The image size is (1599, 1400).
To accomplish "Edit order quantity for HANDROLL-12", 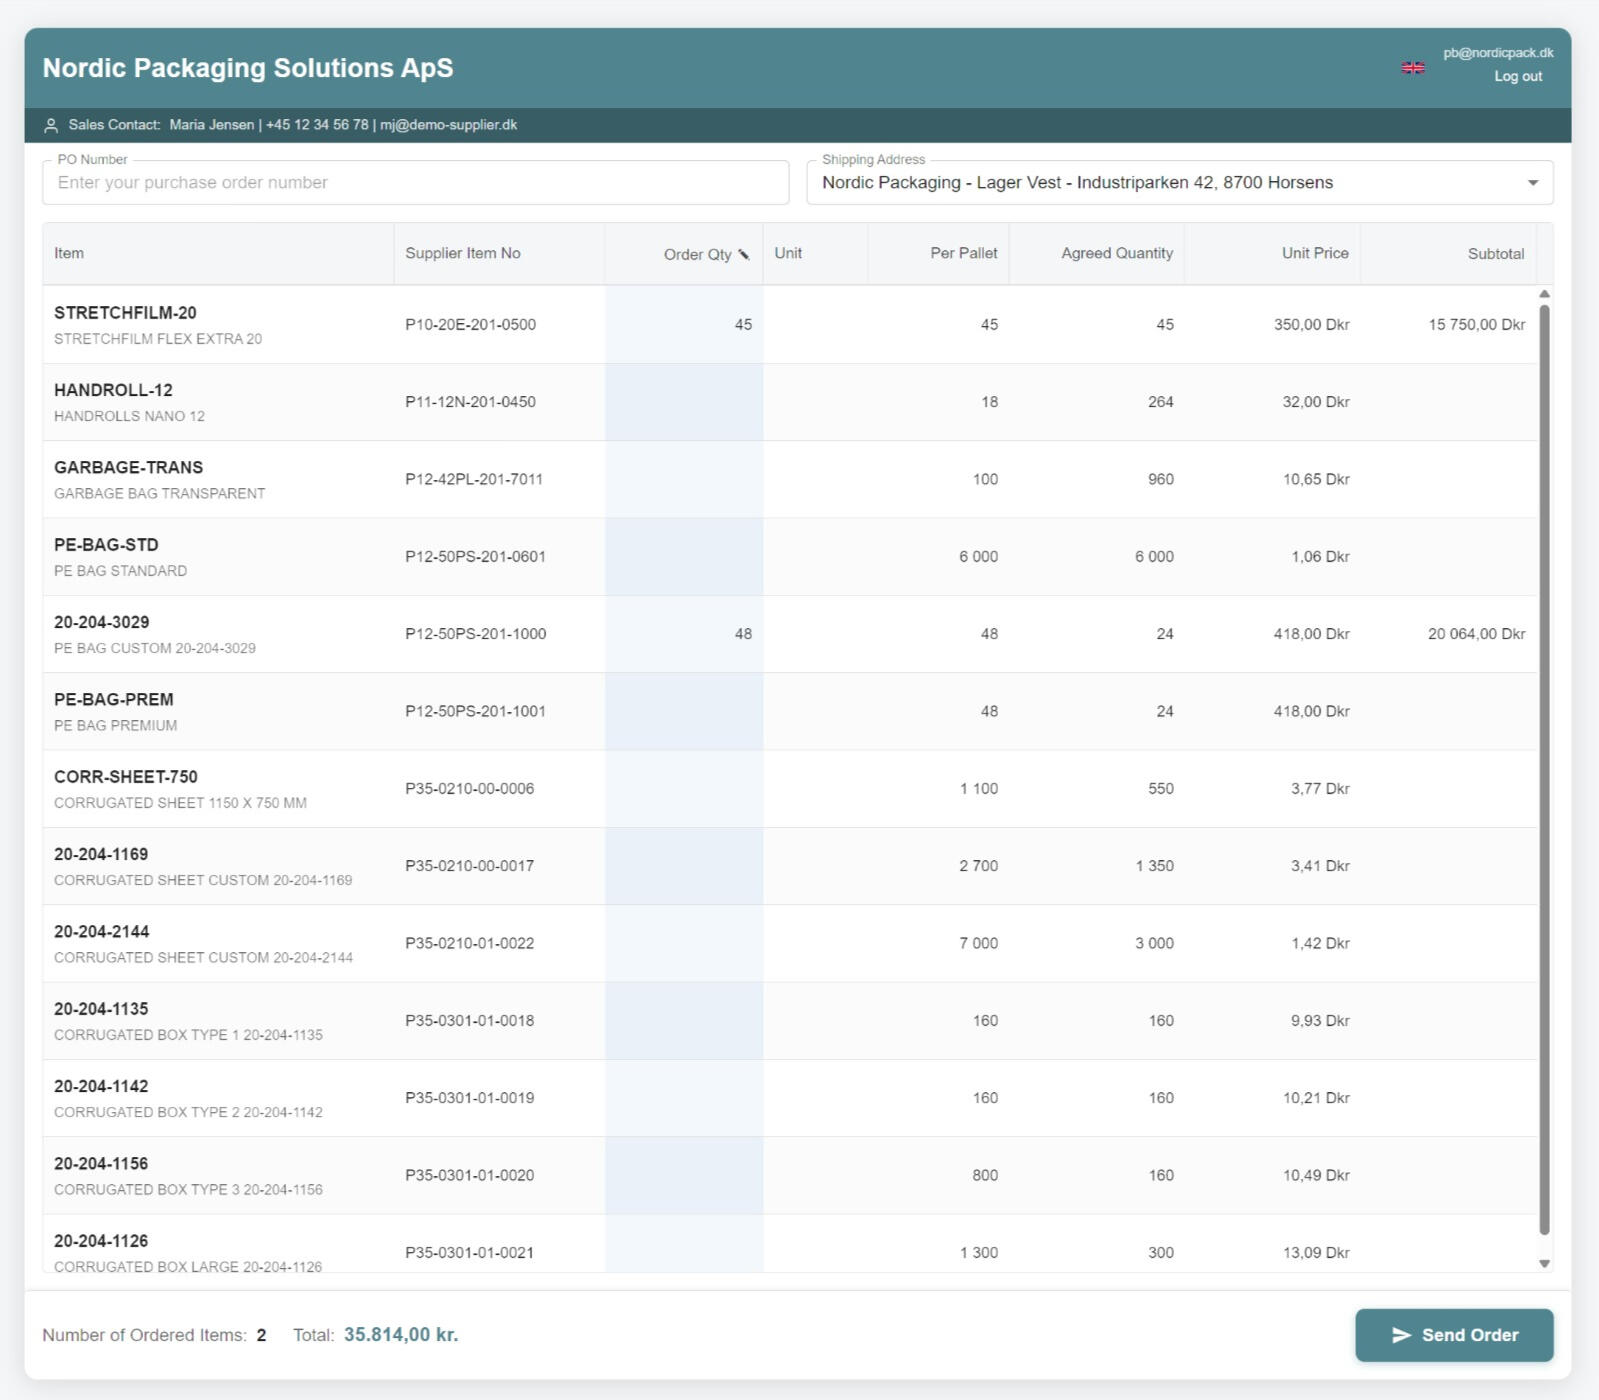I will coord(684,402).
